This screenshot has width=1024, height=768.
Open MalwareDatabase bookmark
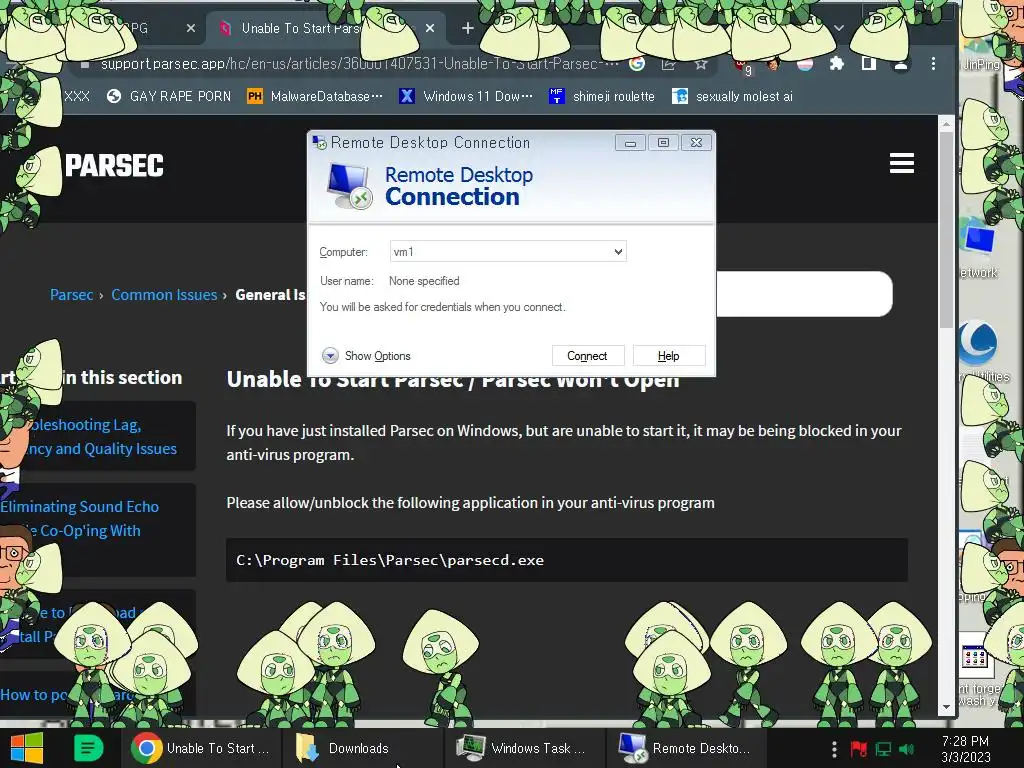pyautogui.click(x=315, y=97)
